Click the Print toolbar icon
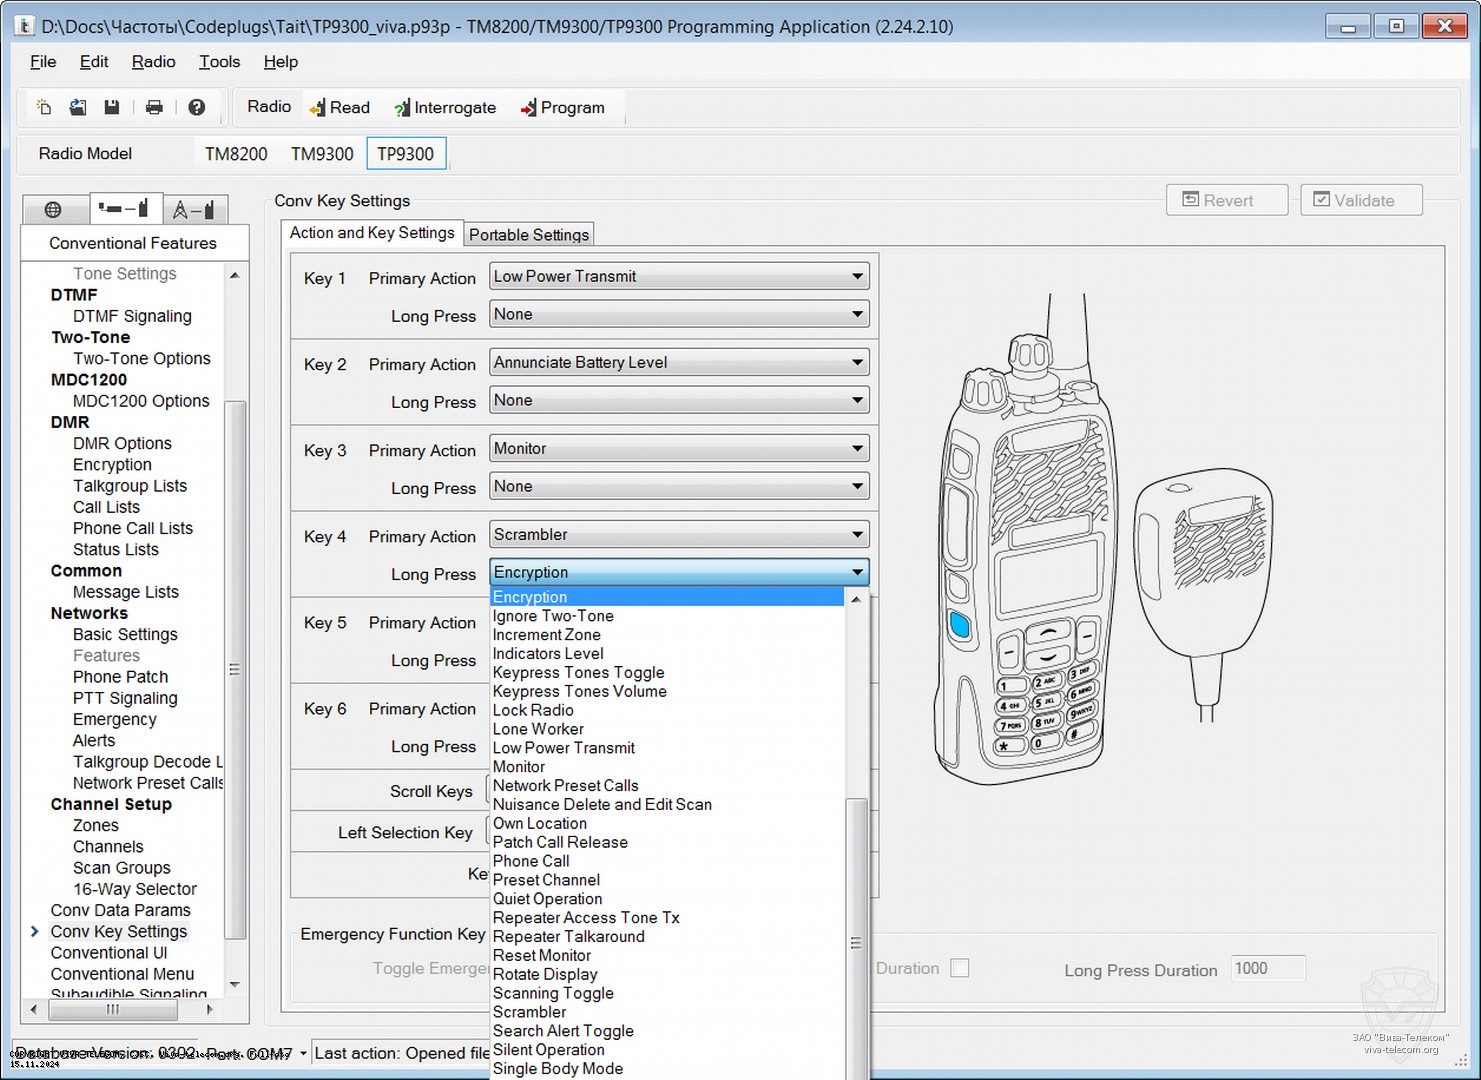 154,107
